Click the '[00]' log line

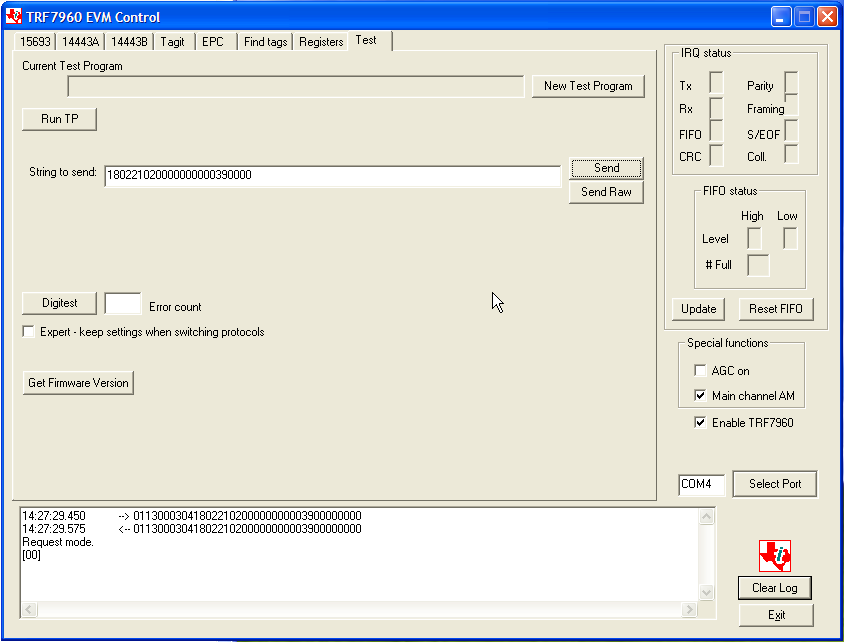click(31, 555)
